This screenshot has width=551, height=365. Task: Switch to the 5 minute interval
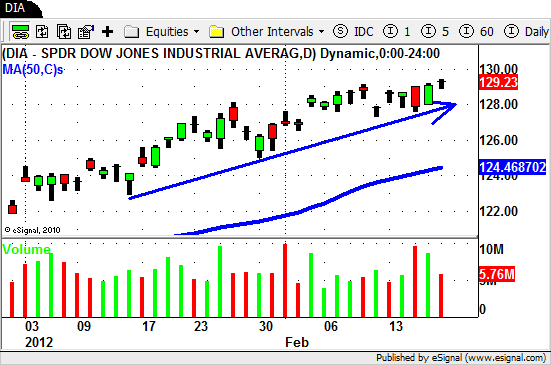pos(435,32)
